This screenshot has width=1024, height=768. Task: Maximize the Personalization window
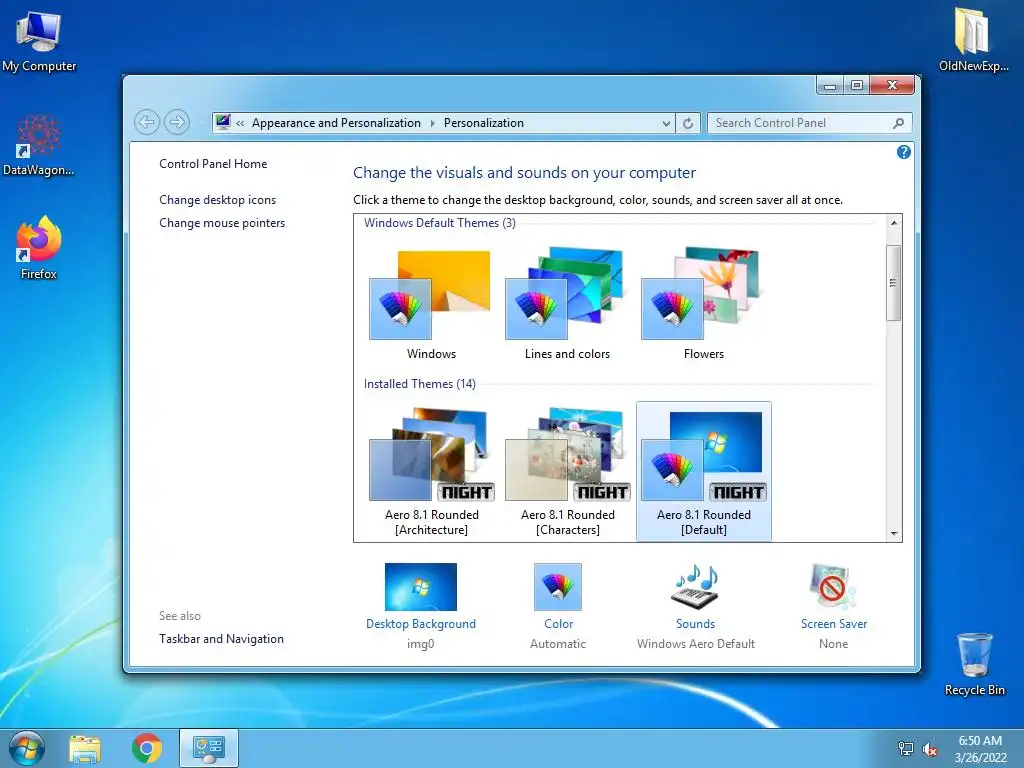click(x=857, y=86)
